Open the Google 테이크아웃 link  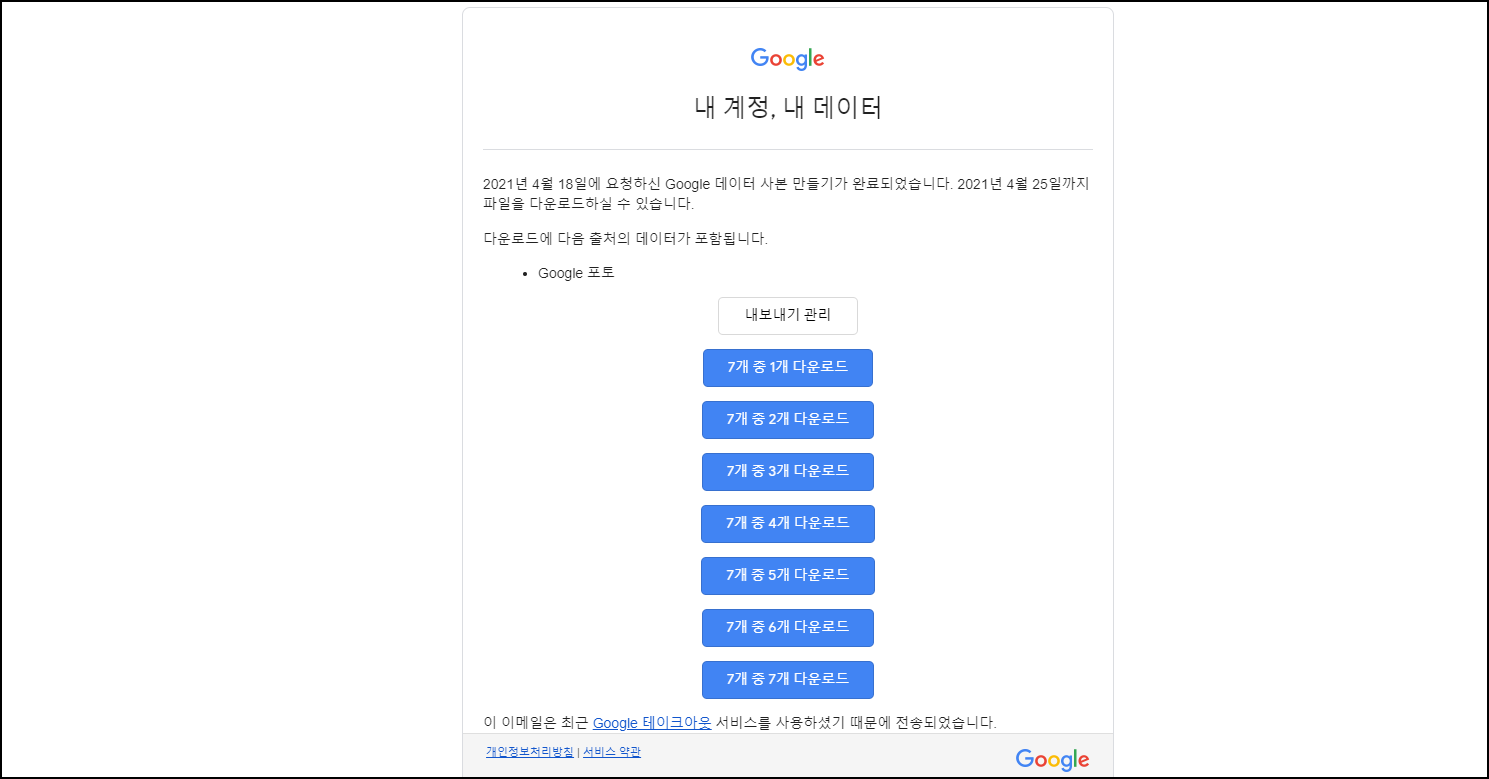tap(652, 723)
